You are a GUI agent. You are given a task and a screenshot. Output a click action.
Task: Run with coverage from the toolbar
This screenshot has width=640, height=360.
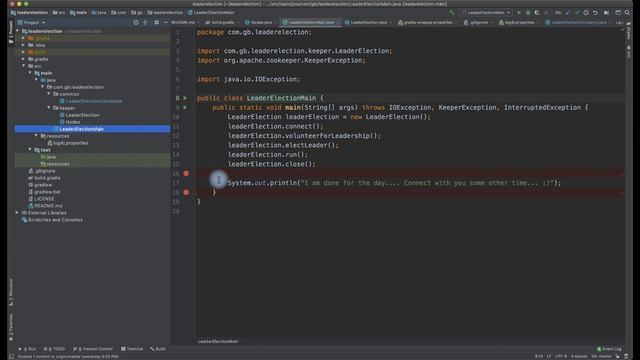pyautogui.click(x=537, y=13)
